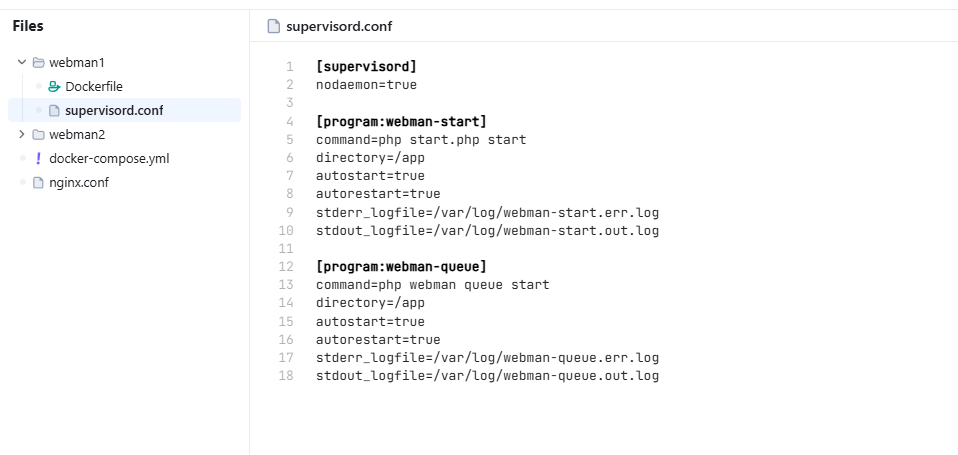The height and width of the screenshot is (455, 958).
Task: Click the docker-compose.yml exclamation icon
Action: pos(38,159)
